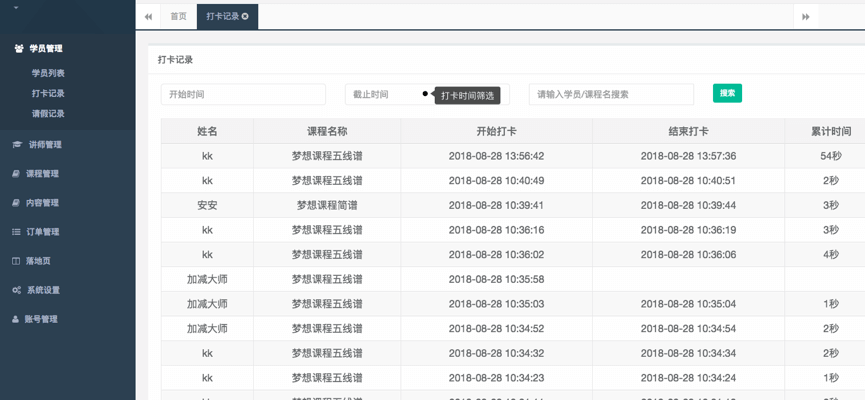This screenshot has width=865, height=400.
Task: Select 学员列表 in the sidebar submenu
Action: pyautogui.click(x=48, y=73)
